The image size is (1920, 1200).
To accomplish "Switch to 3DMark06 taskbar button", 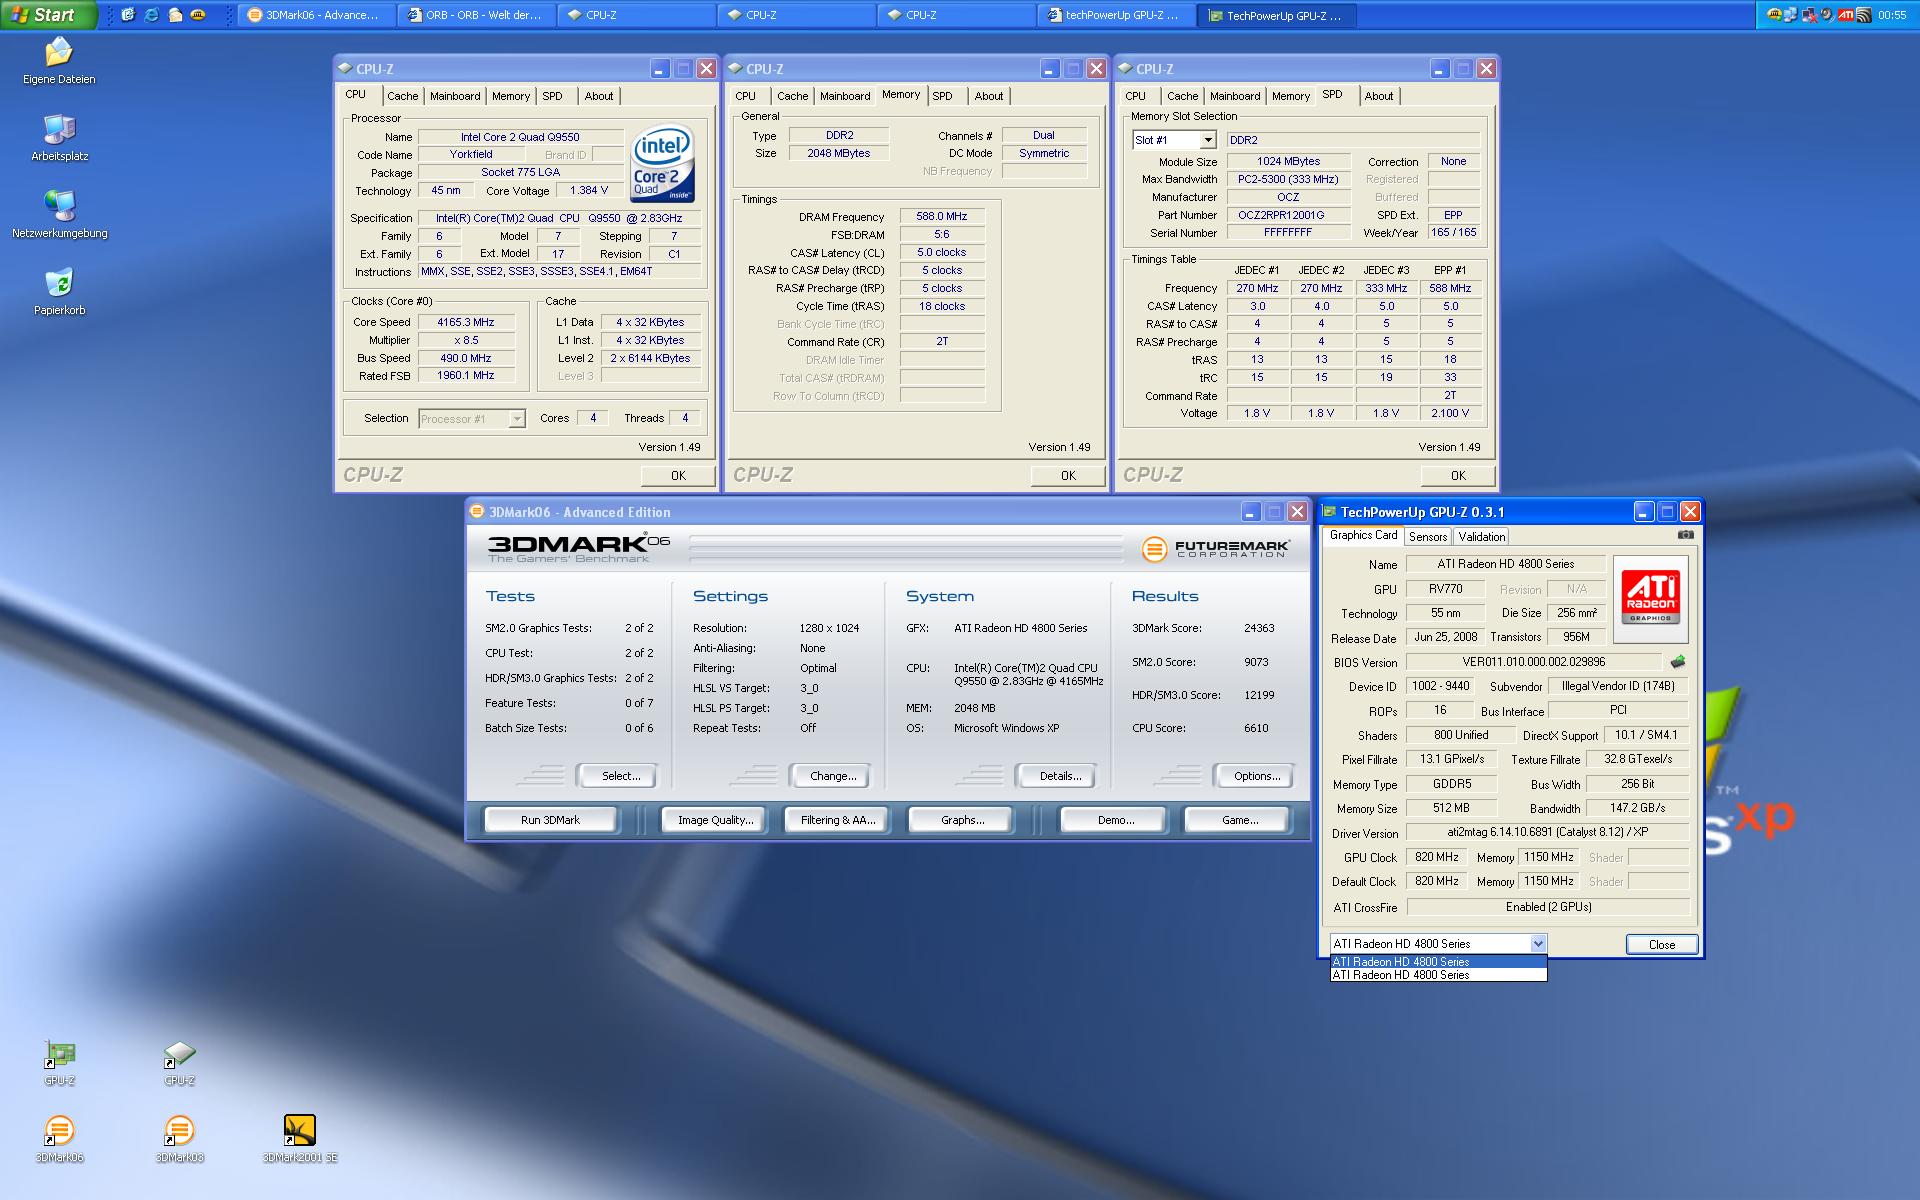I will click(x=316, y=15).
